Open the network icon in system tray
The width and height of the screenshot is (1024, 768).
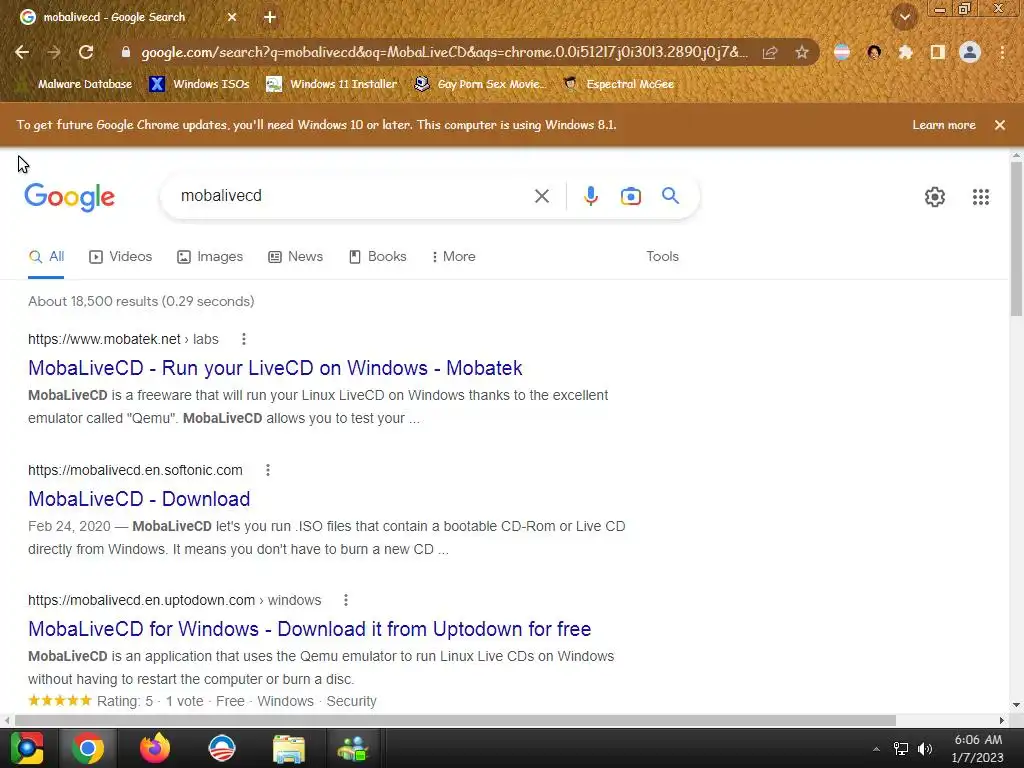(901, 749)
